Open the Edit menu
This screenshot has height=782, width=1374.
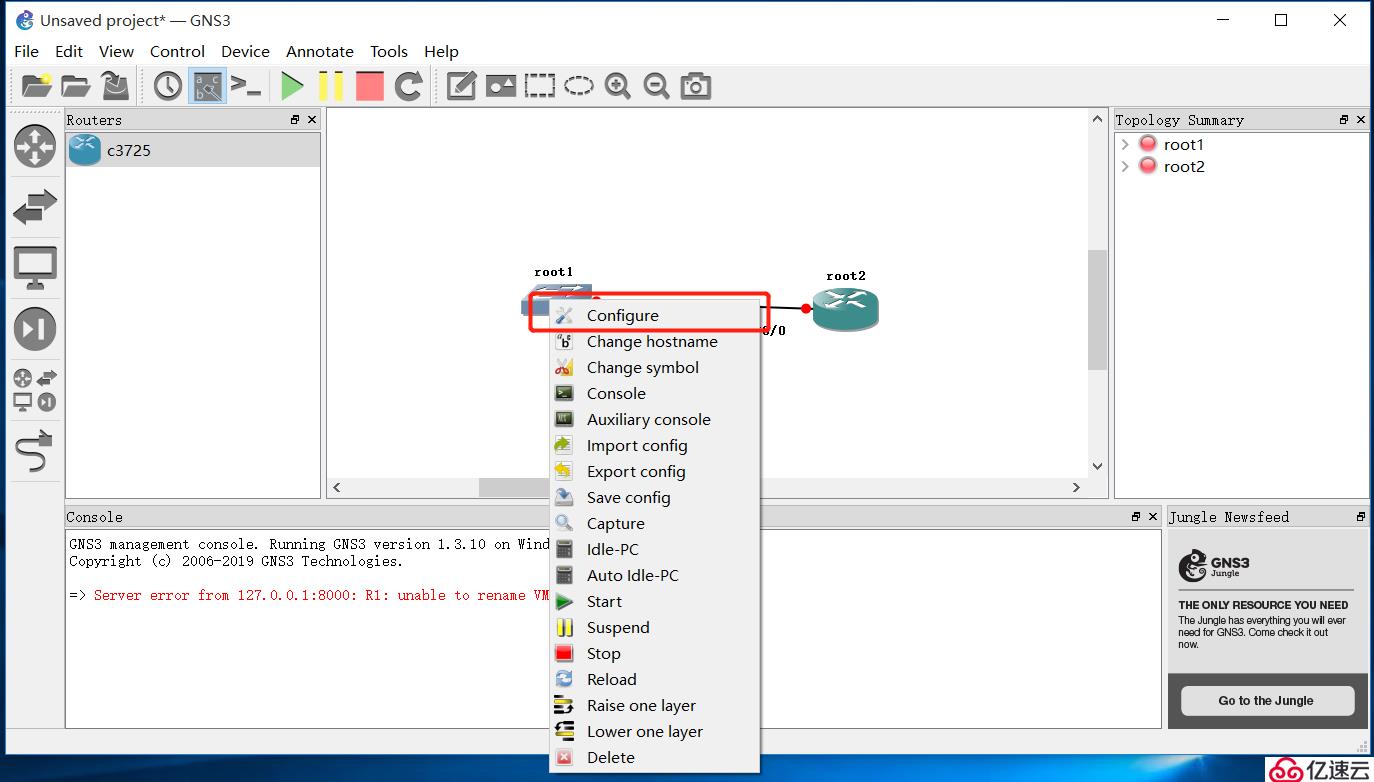[x=69, y=51]
